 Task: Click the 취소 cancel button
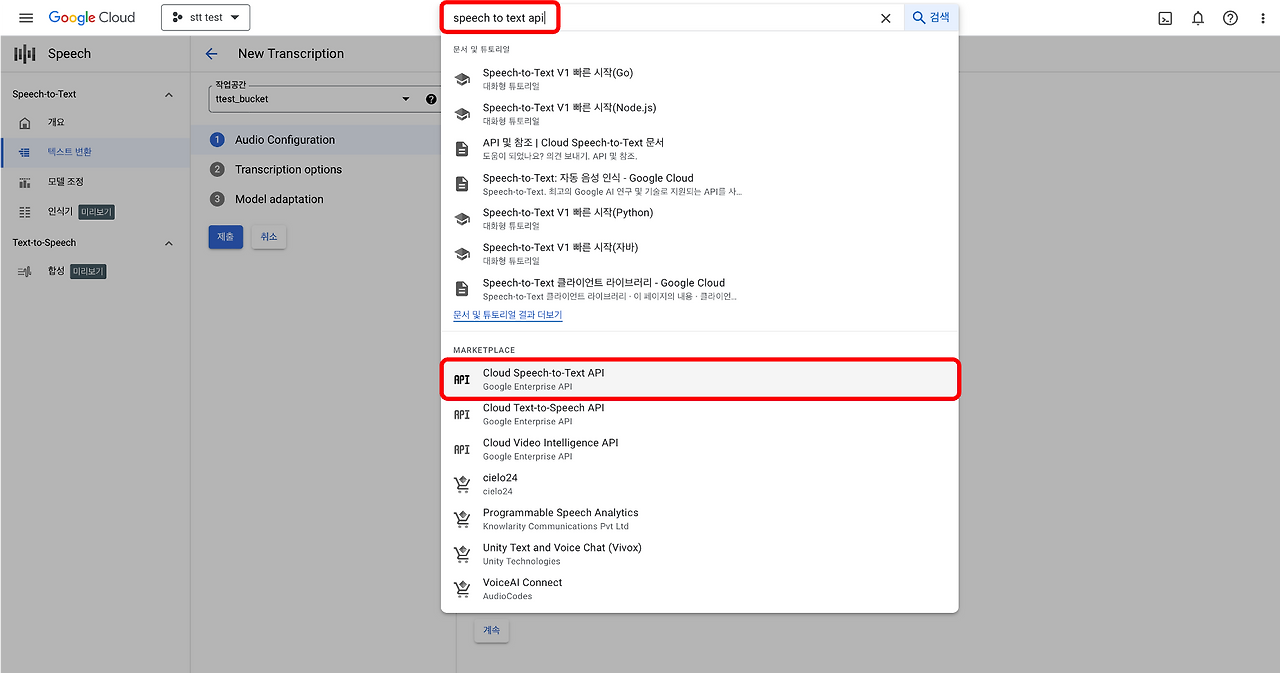click(269, 236)
